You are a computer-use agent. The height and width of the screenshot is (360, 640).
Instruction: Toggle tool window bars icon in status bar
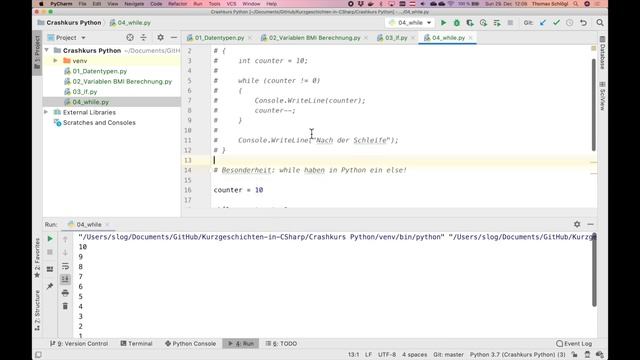38,355
